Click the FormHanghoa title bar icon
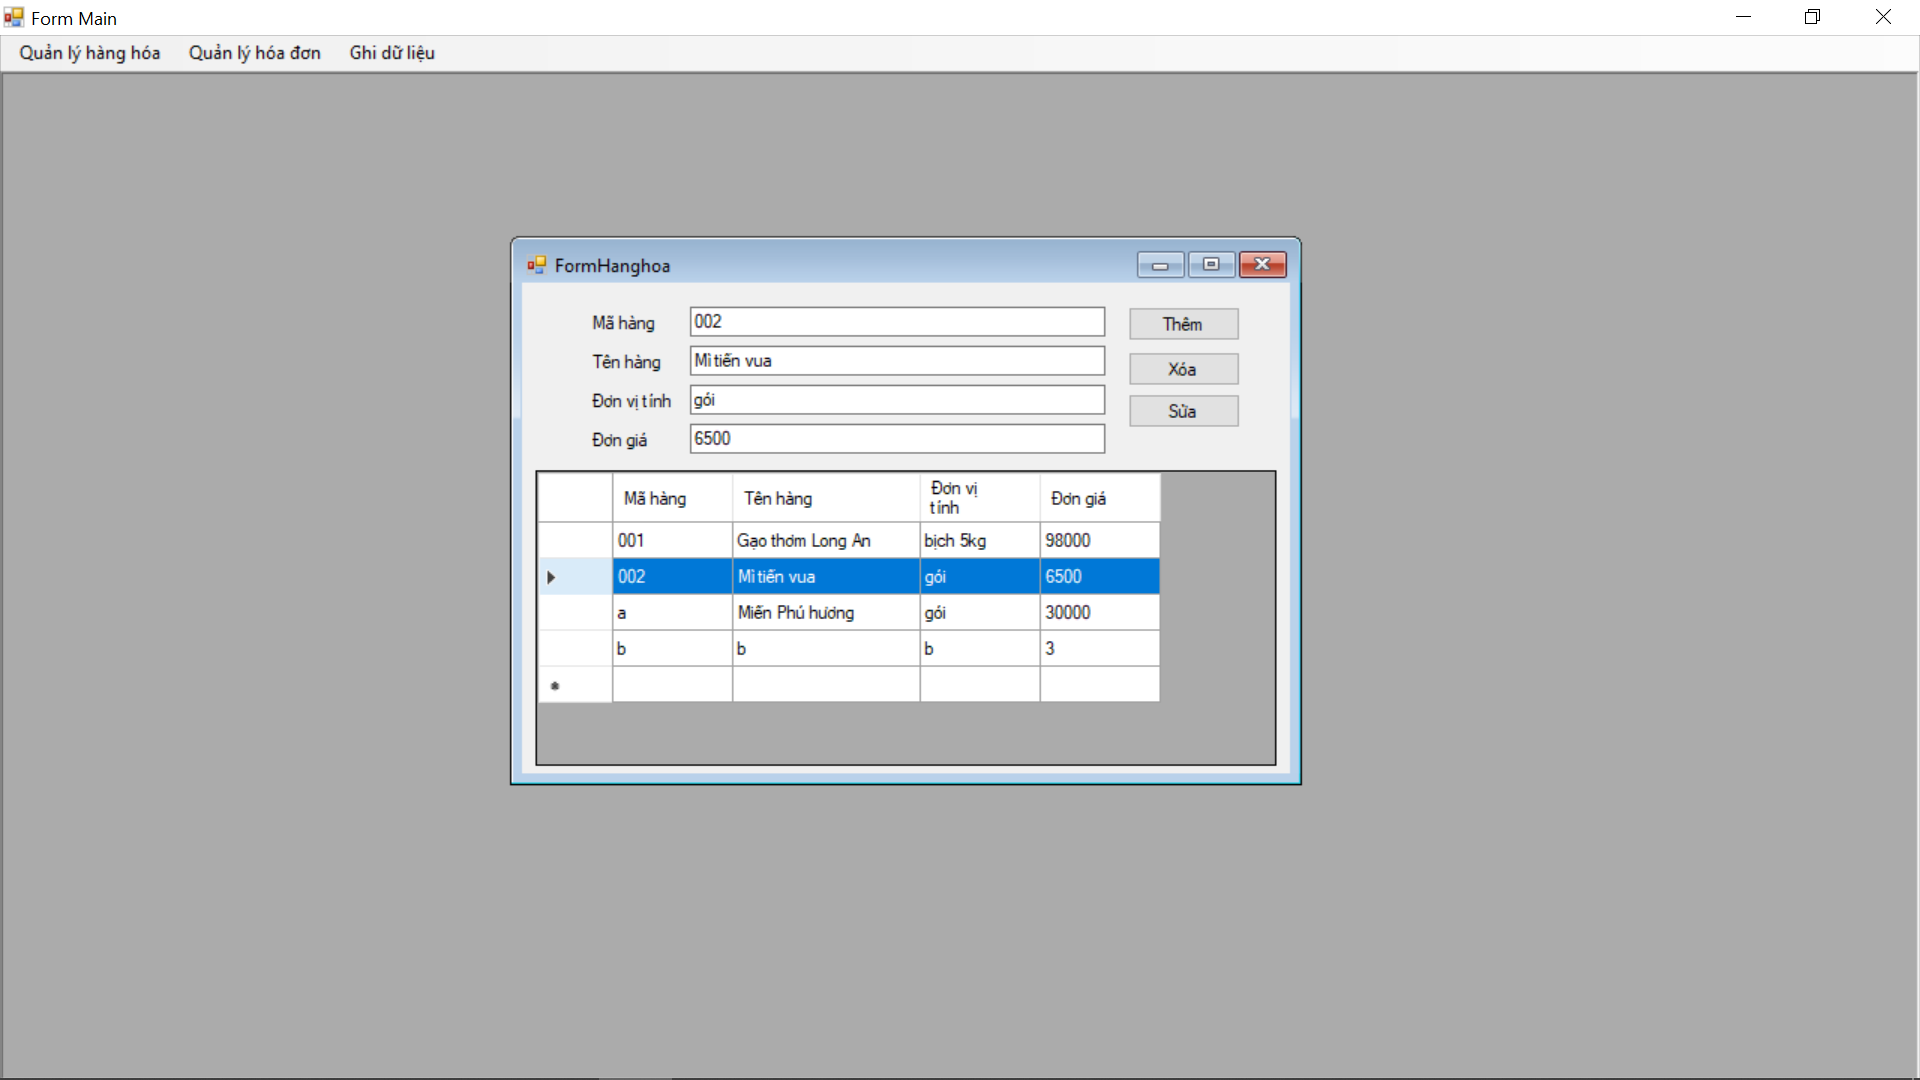Screen dimensions: 1920x1080 point(537,265)
